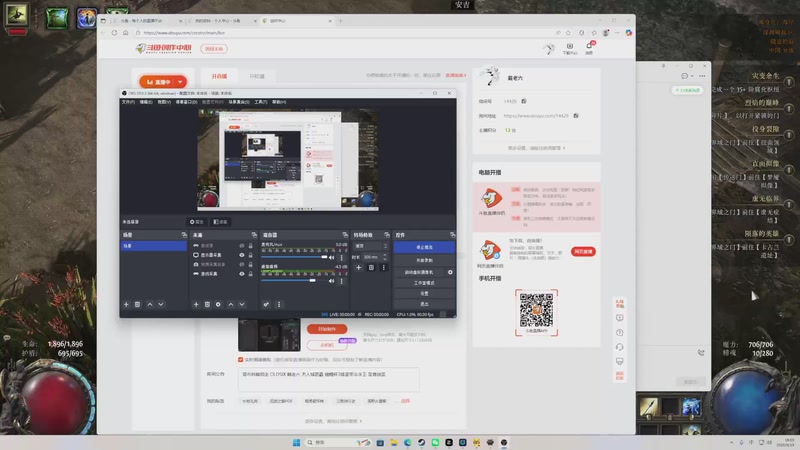Move source up in OBS sources panel
800x450 pixels.
[231, 305]
